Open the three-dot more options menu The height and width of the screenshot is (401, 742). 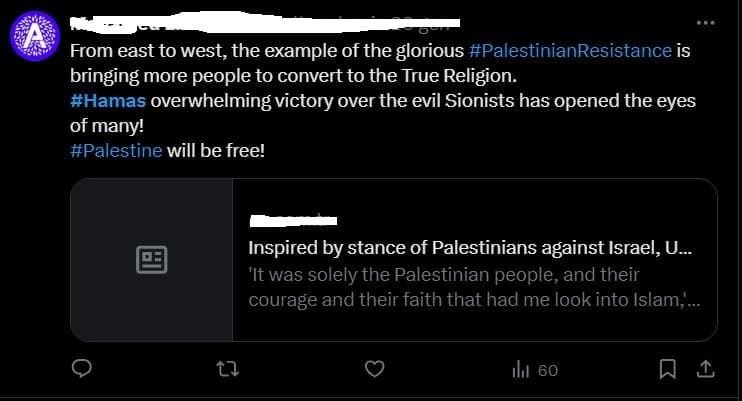click(x=708, y=24)
